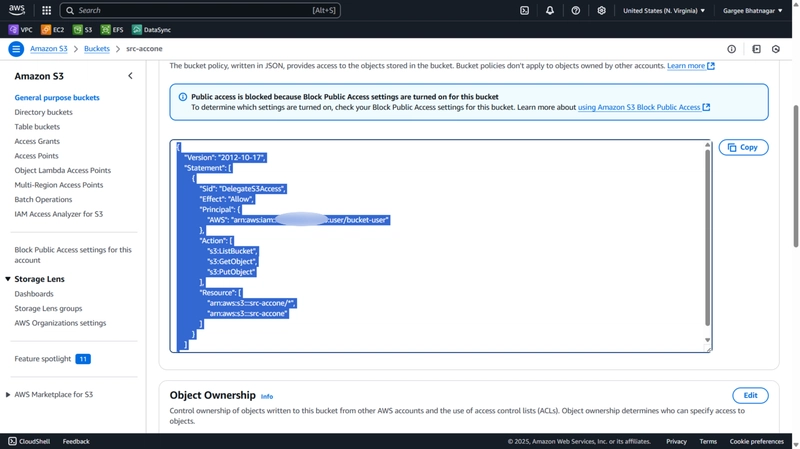Select Directory buckets in the sidebar
This screenshot has width=800, height=449.
tap(43, 112)
